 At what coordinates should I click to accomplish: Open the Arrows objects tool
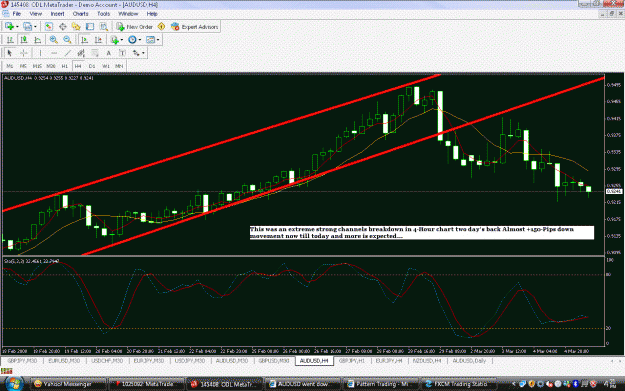tap(136, 53)
